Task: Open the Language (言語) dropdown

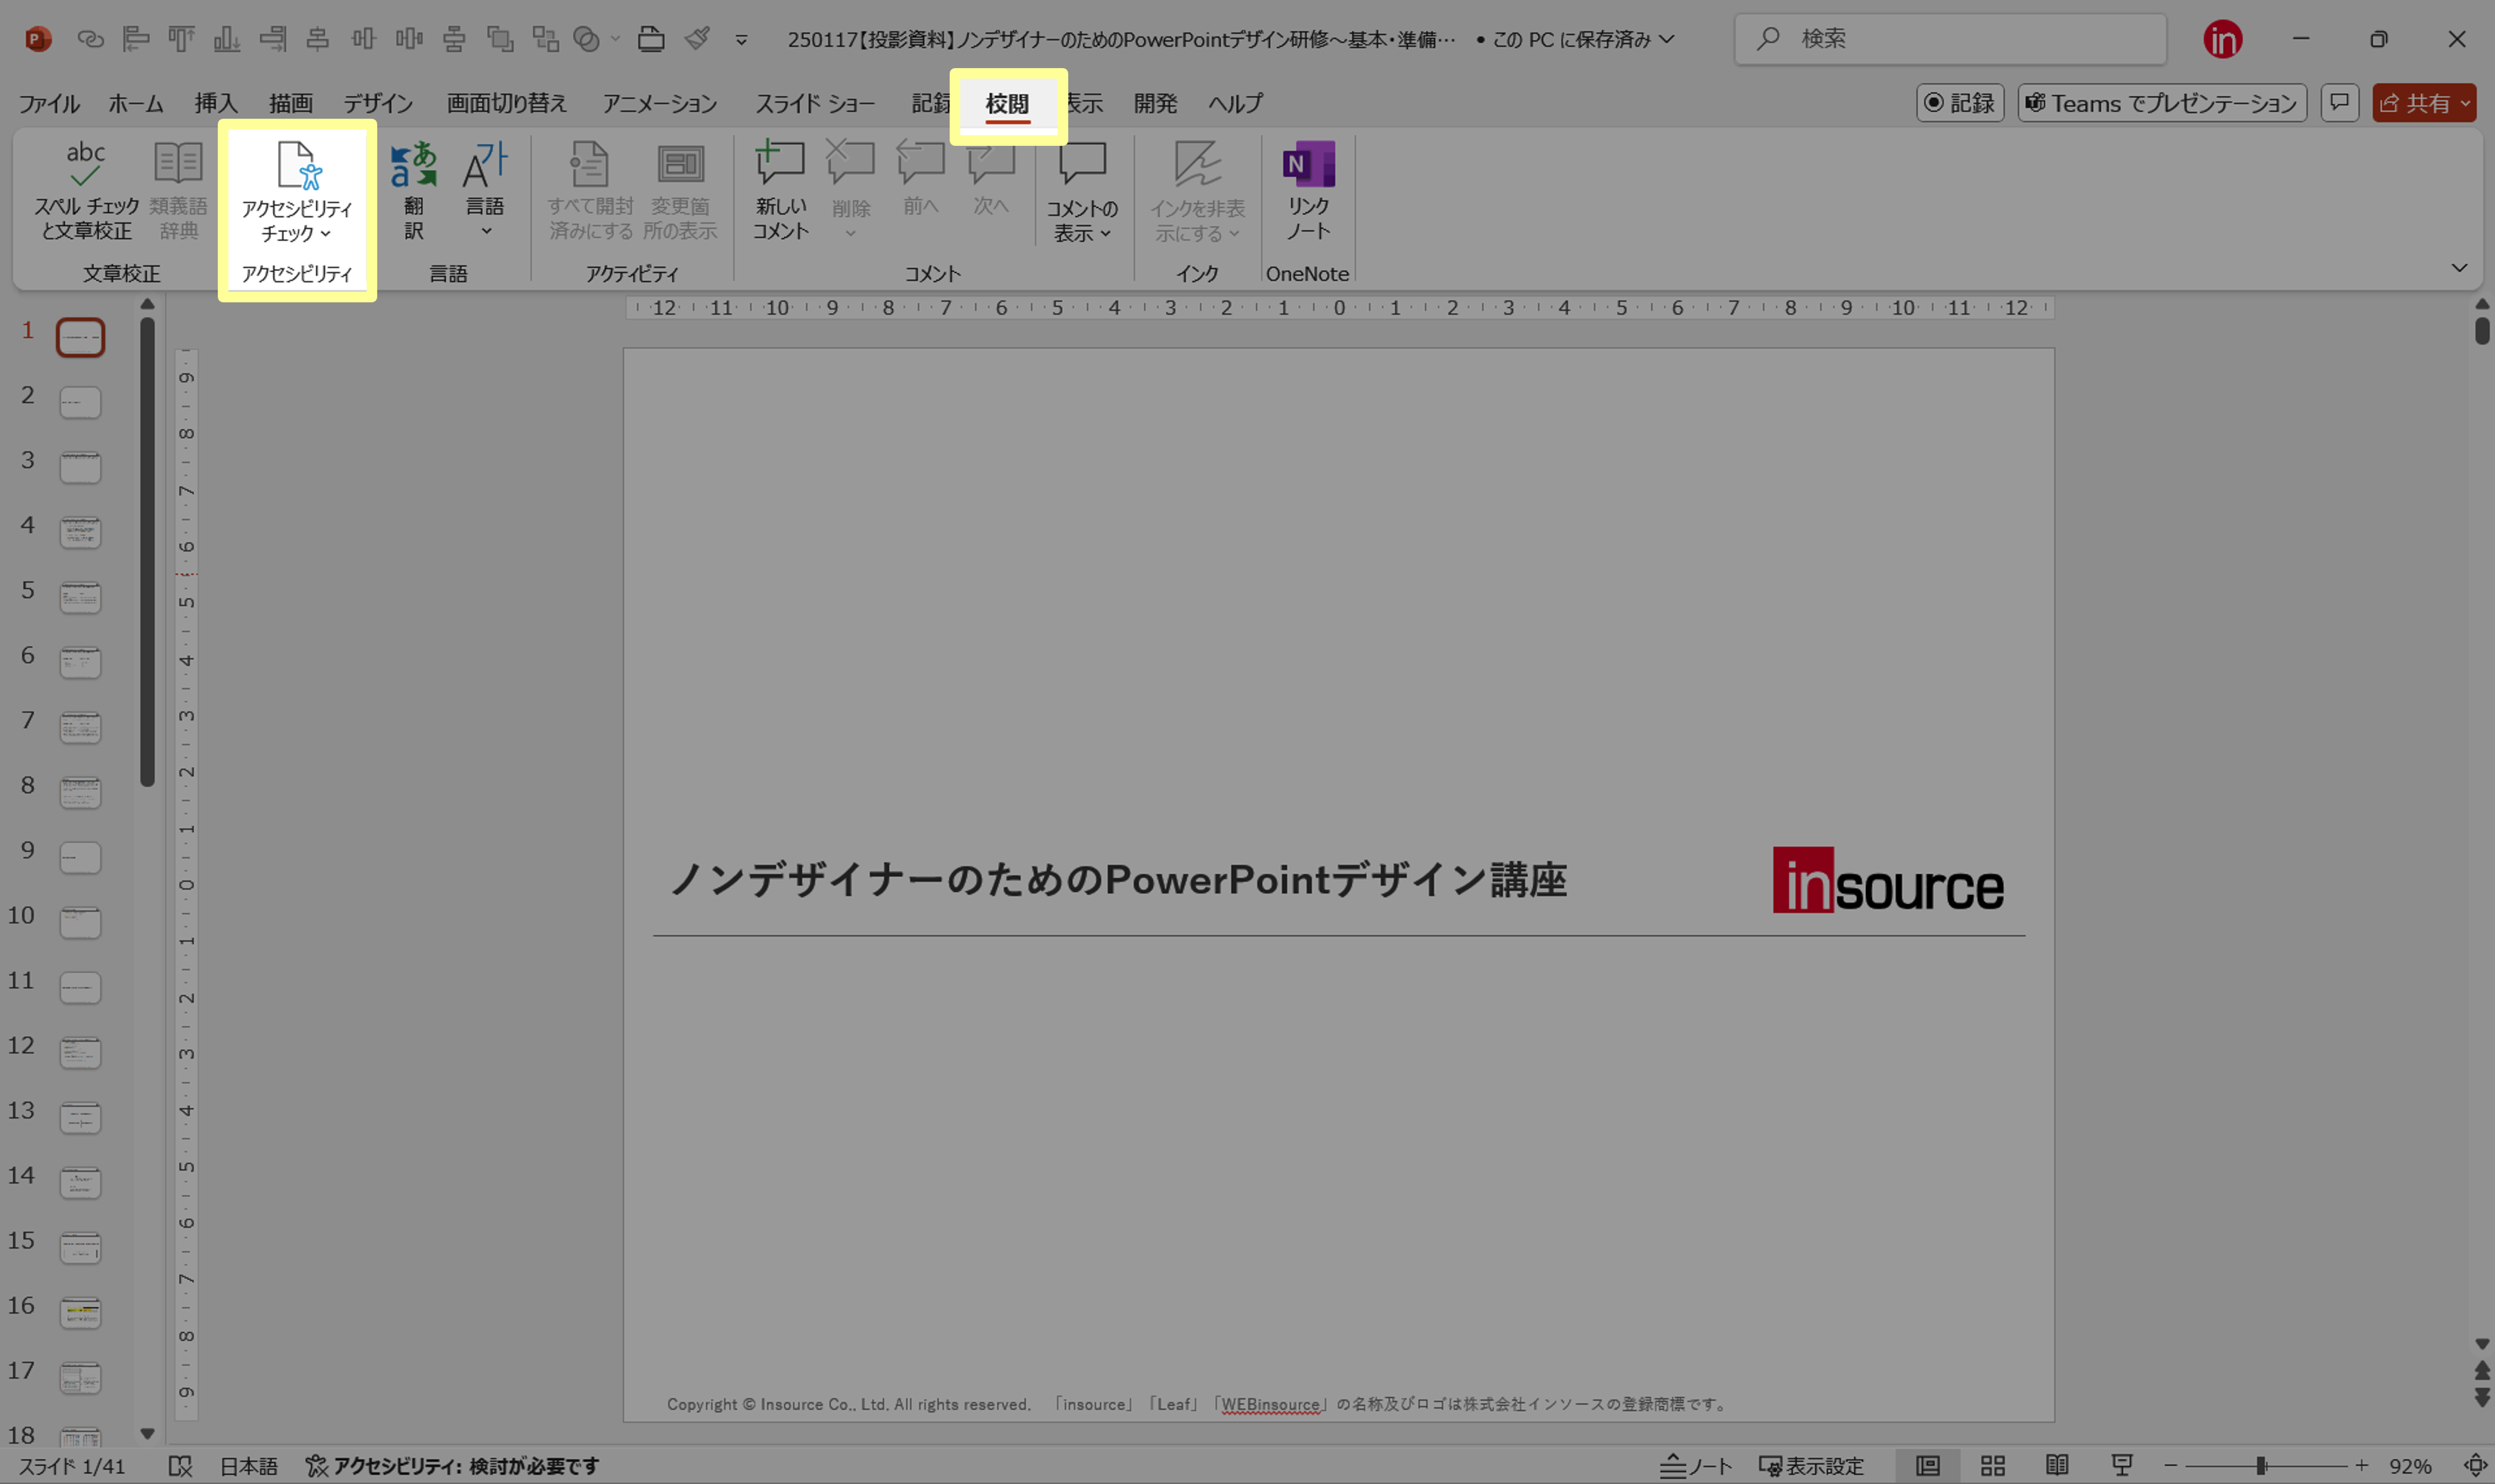Action: pos(486,190)
